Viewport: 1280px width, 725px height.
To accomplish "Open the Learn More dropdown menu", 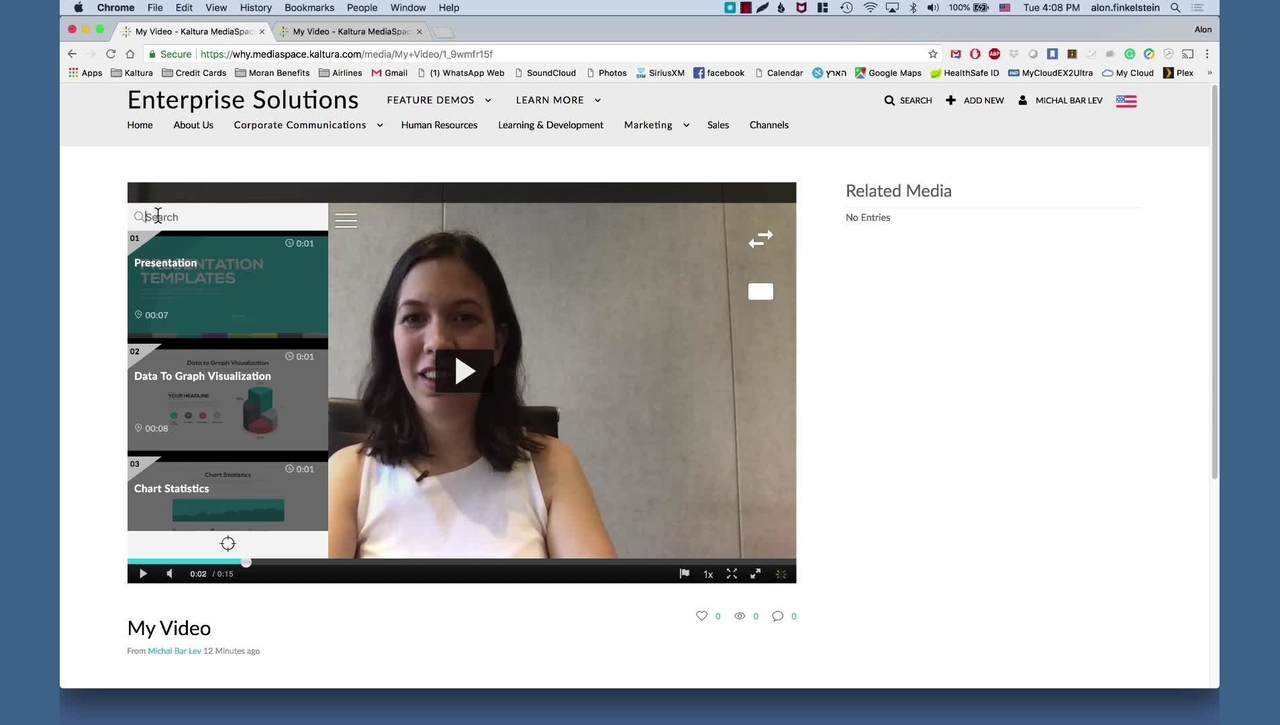I will point(558,100).
